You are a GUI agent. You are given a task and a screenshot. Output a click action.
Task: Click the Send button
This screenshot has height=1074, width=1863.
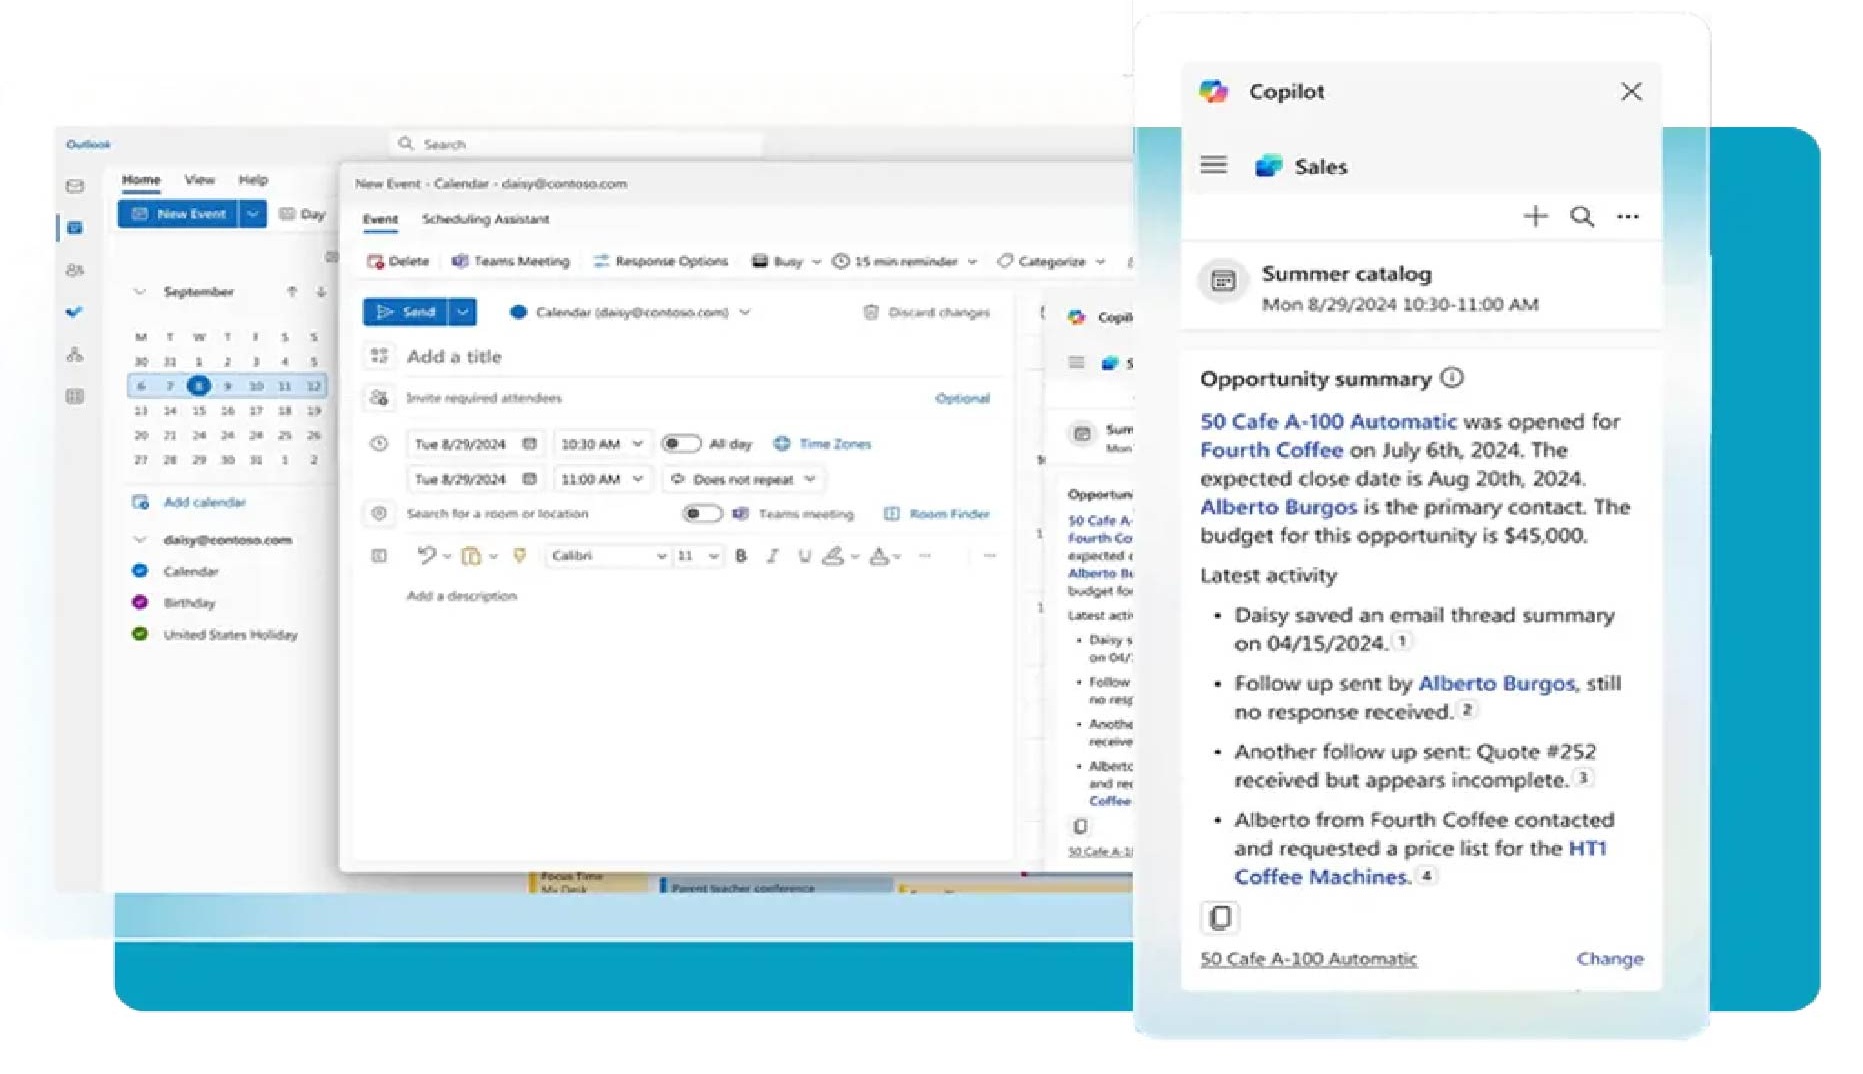pyautogui.click(x=406, y=312)
